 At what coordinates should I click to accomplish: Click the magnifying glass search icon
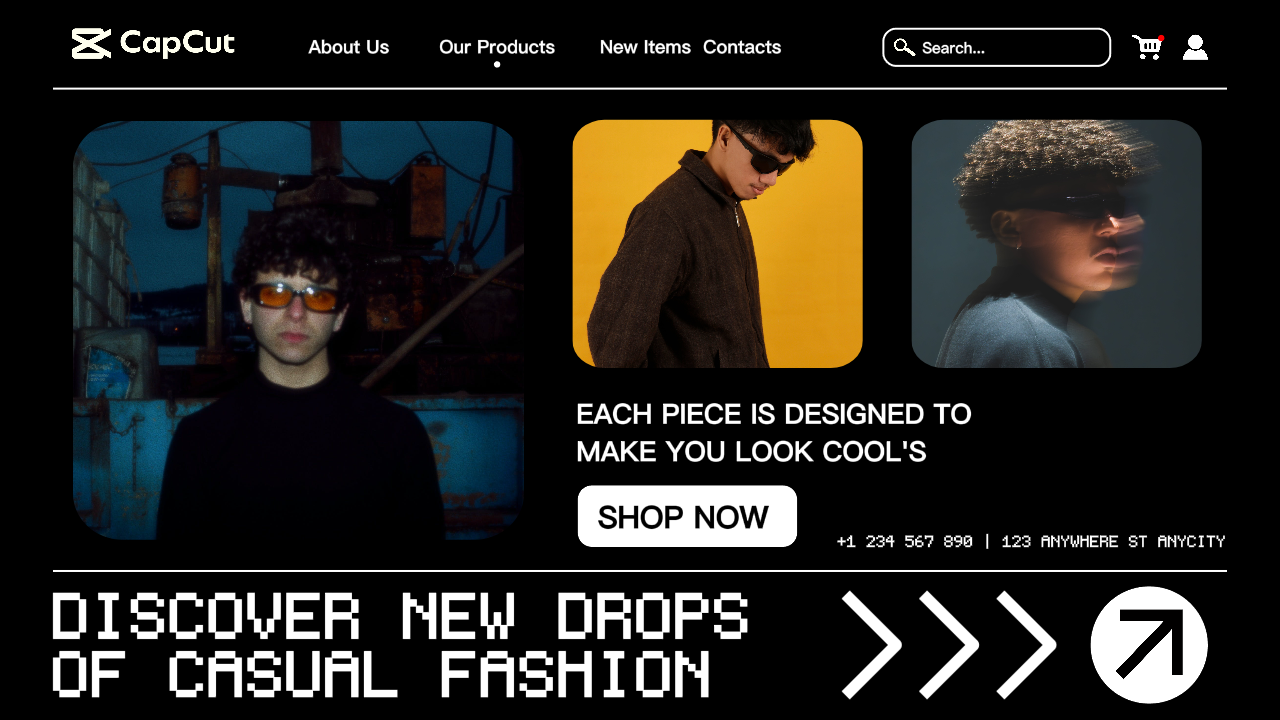904,47
